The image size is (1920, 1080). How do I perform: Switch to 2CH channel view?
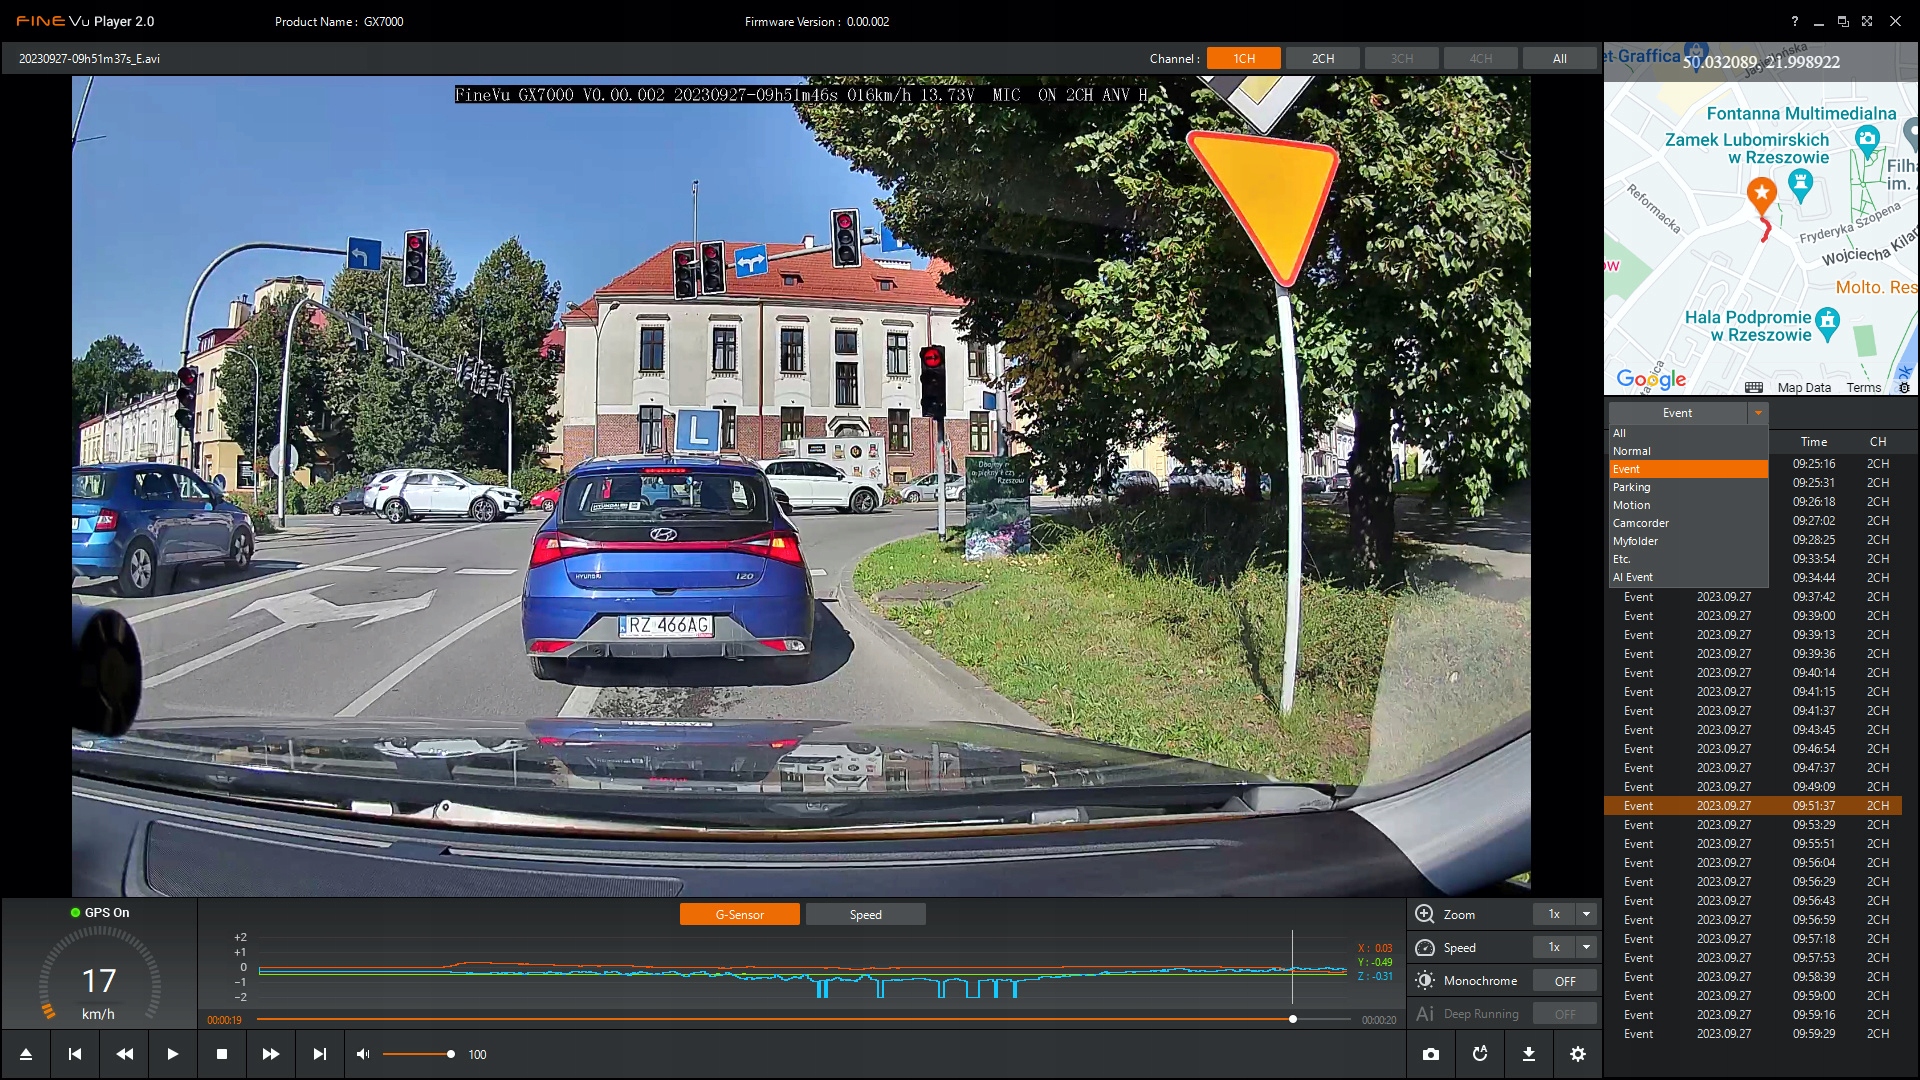point(1322,58)
